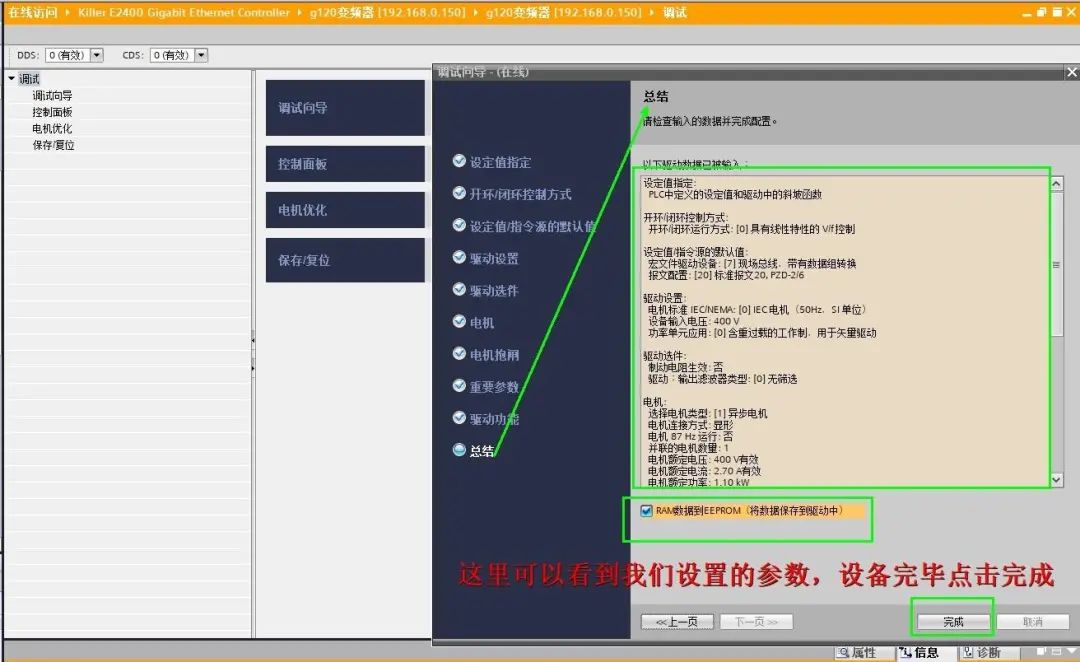Open the DDS dropdown

coord(96,55)
